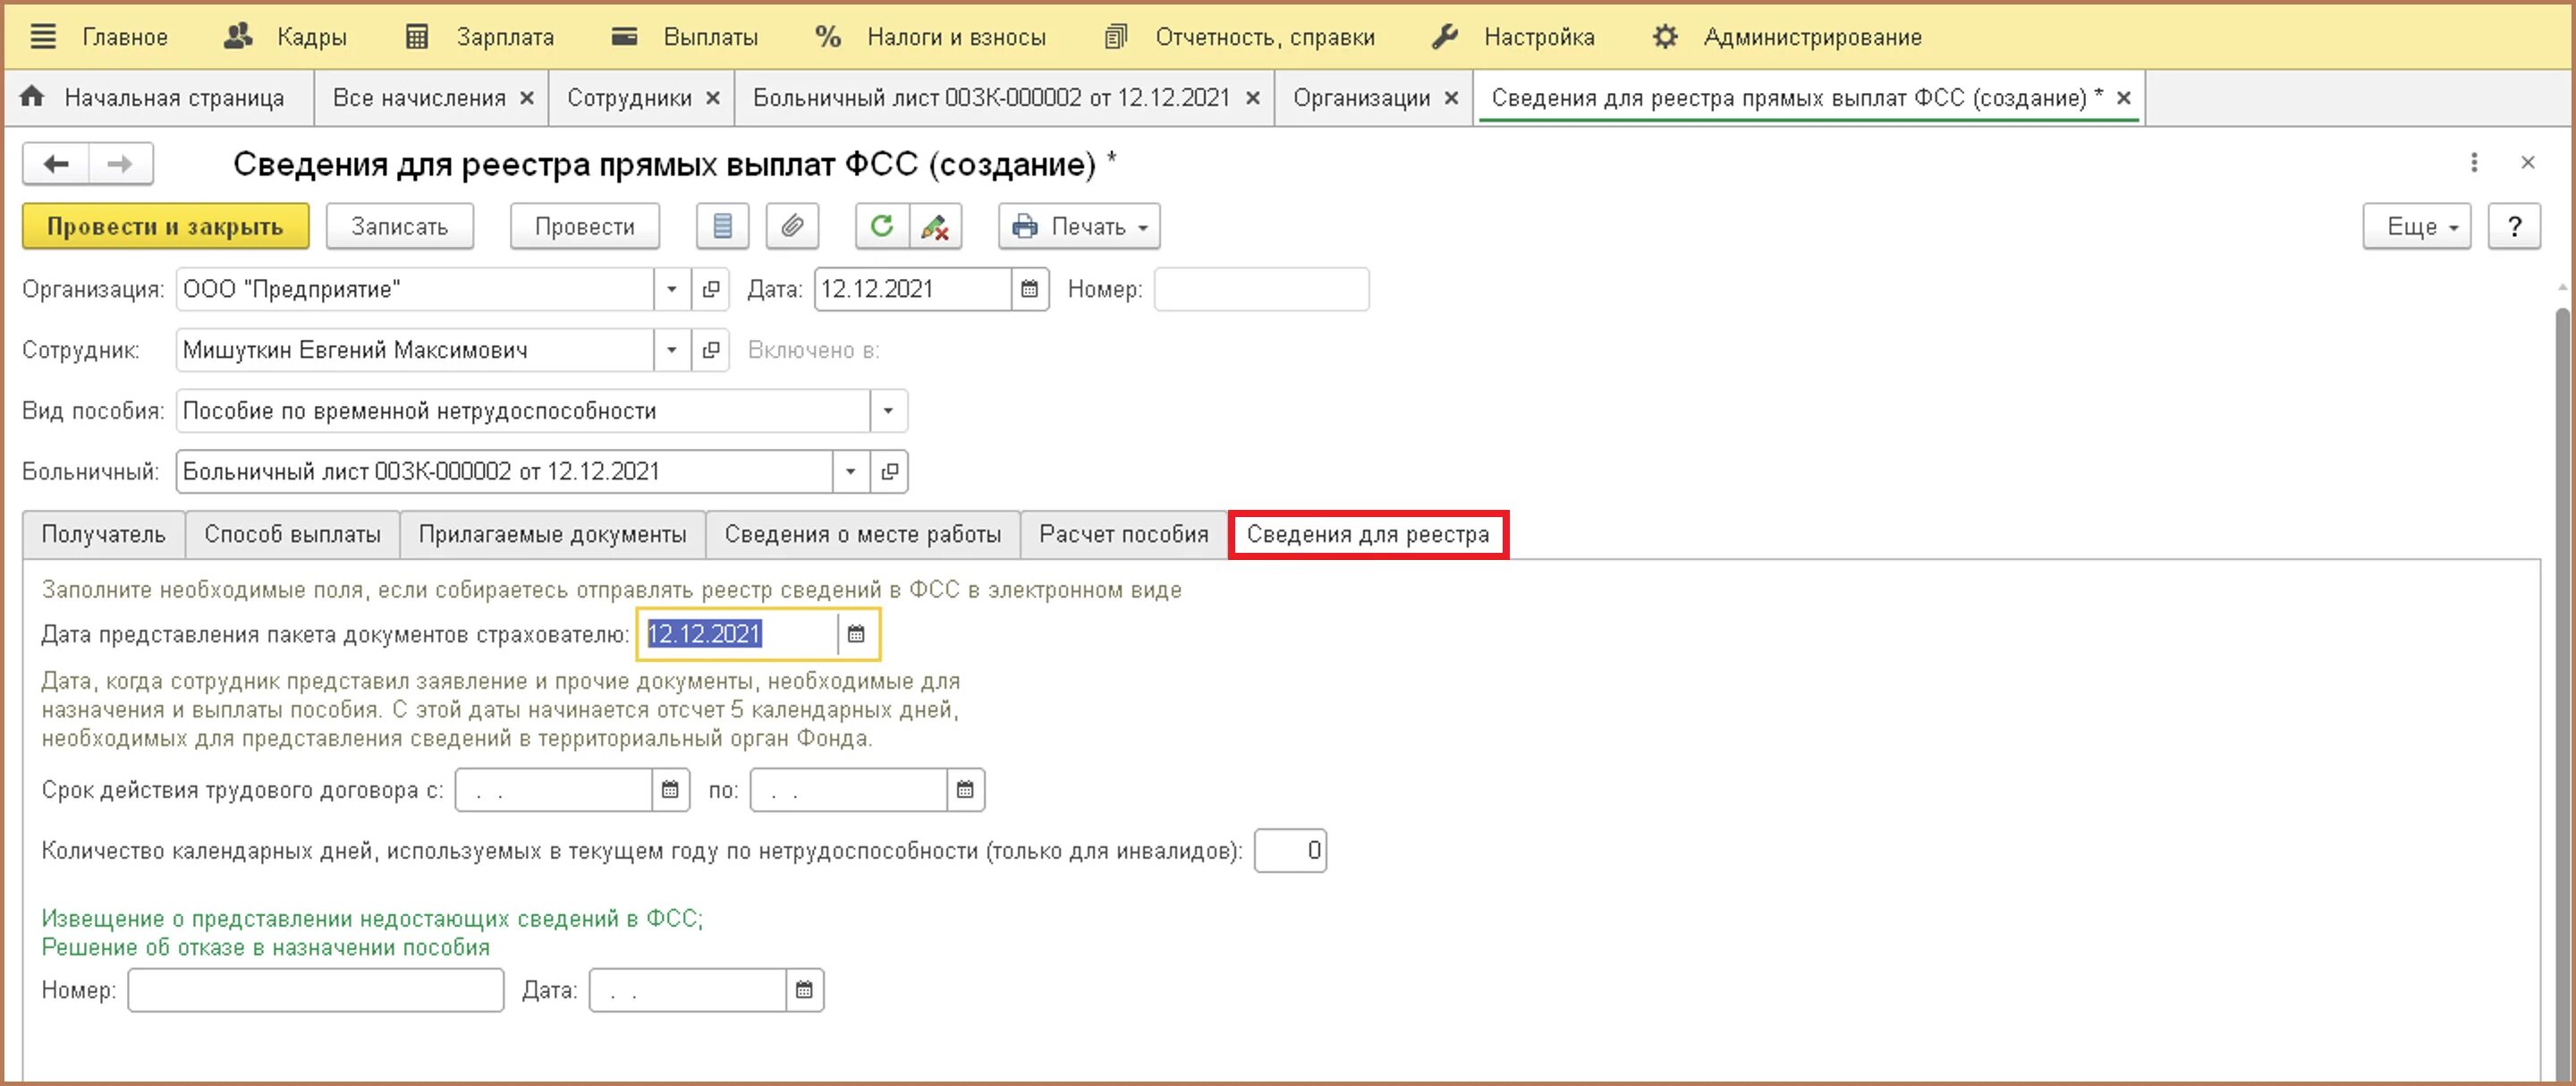The width and height of the screenshot is (2576, 1086).
Task: Click contract term start date field
Action: click(x=553, y=790)
